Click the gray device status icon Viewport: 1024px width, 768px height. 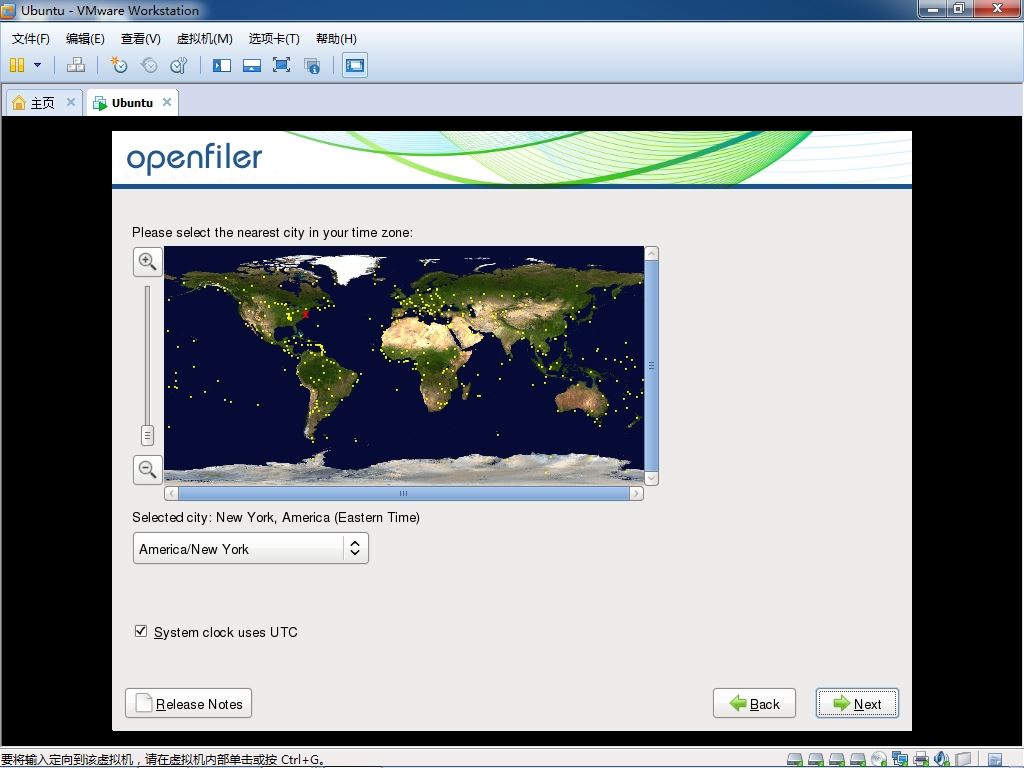pos(963,759)
